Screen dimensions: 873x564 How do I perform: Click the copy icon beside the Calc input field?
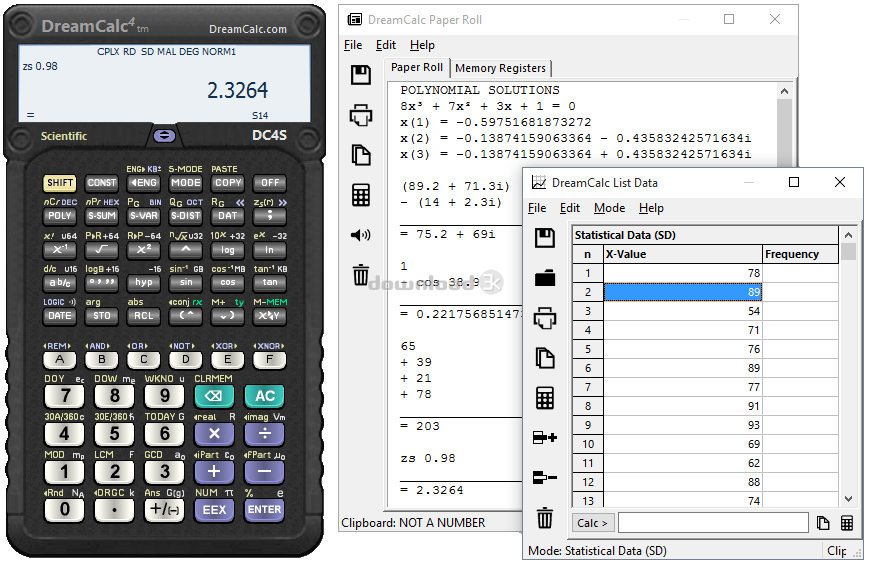click(823, 523)
